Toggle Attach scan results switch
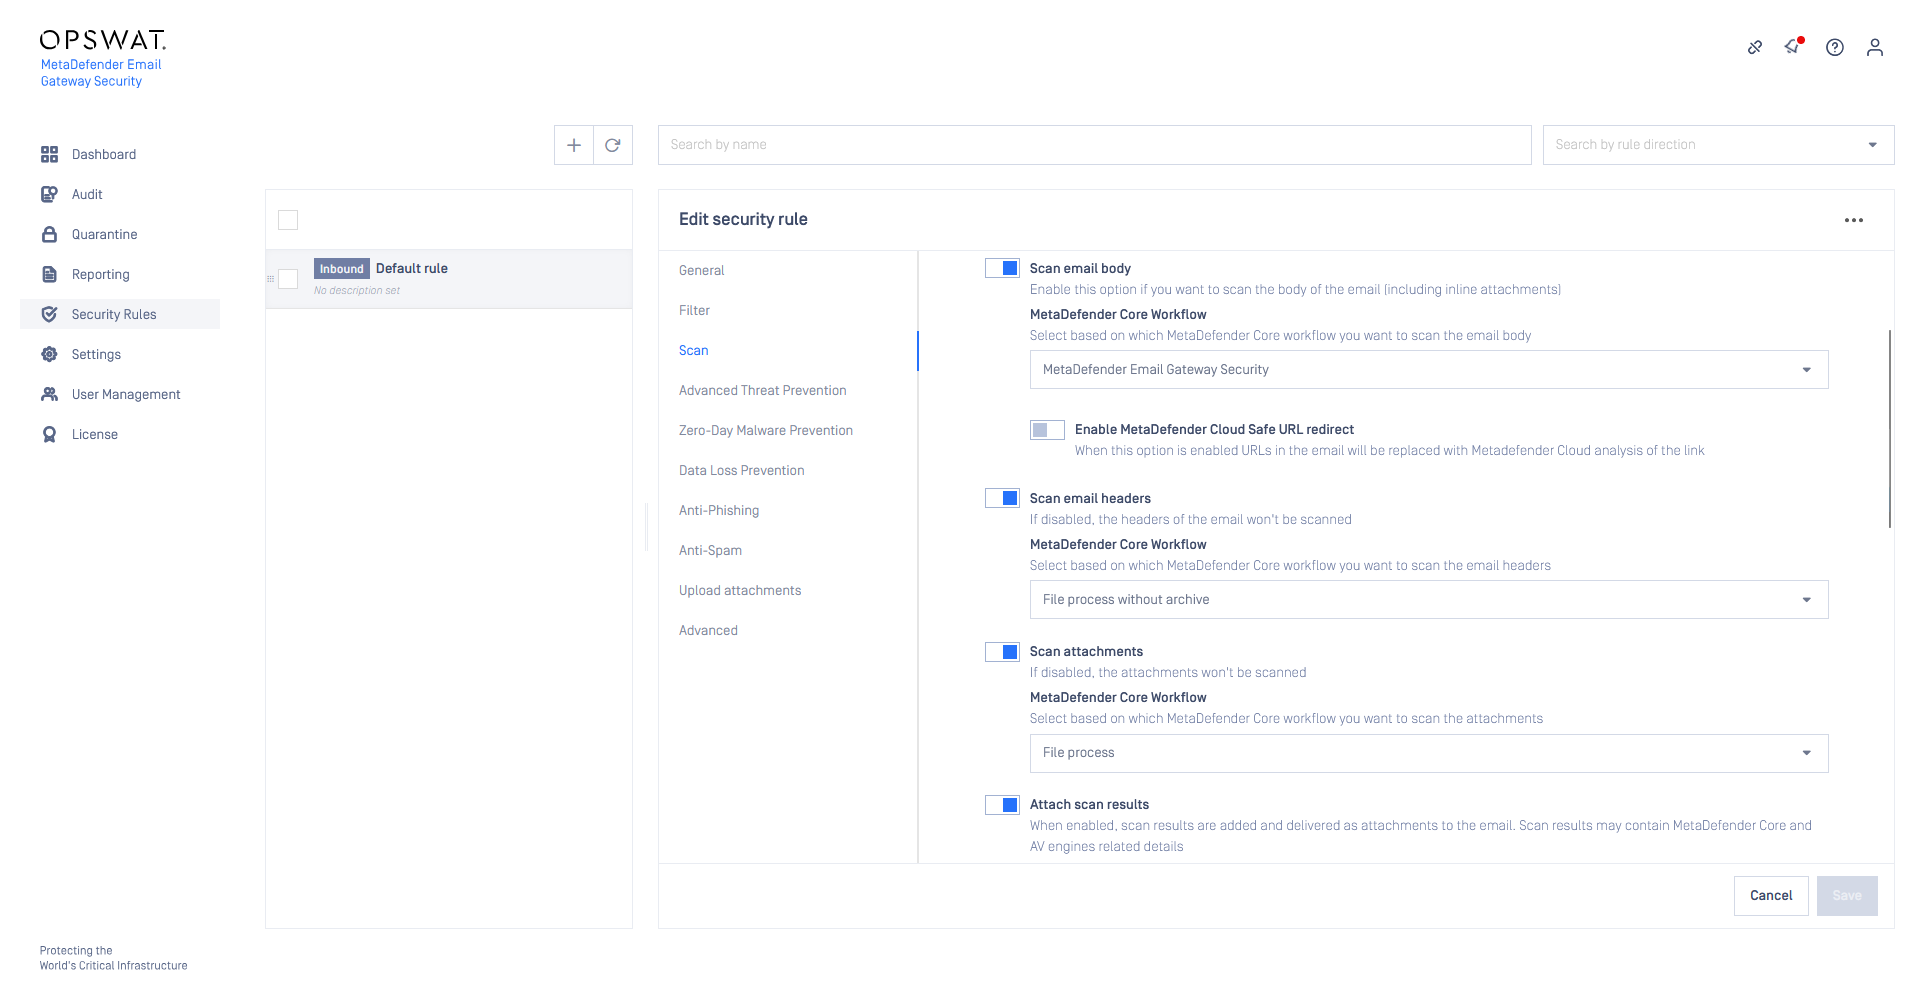 1002,805
